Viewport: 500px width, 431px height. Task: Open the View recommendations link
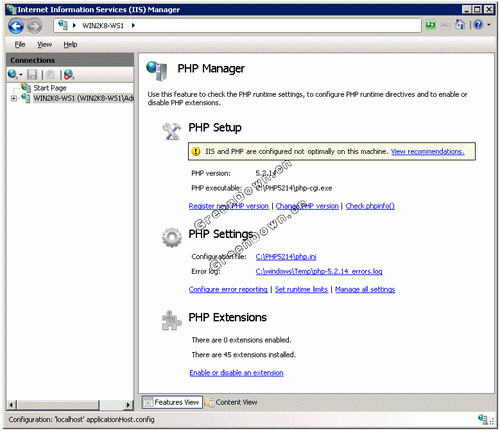point(428,152)
